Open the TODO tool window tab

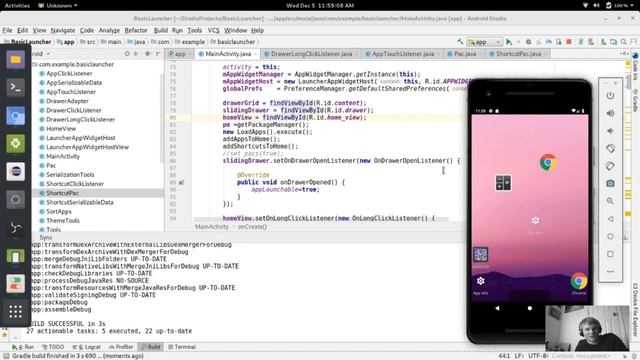point(53,347)
